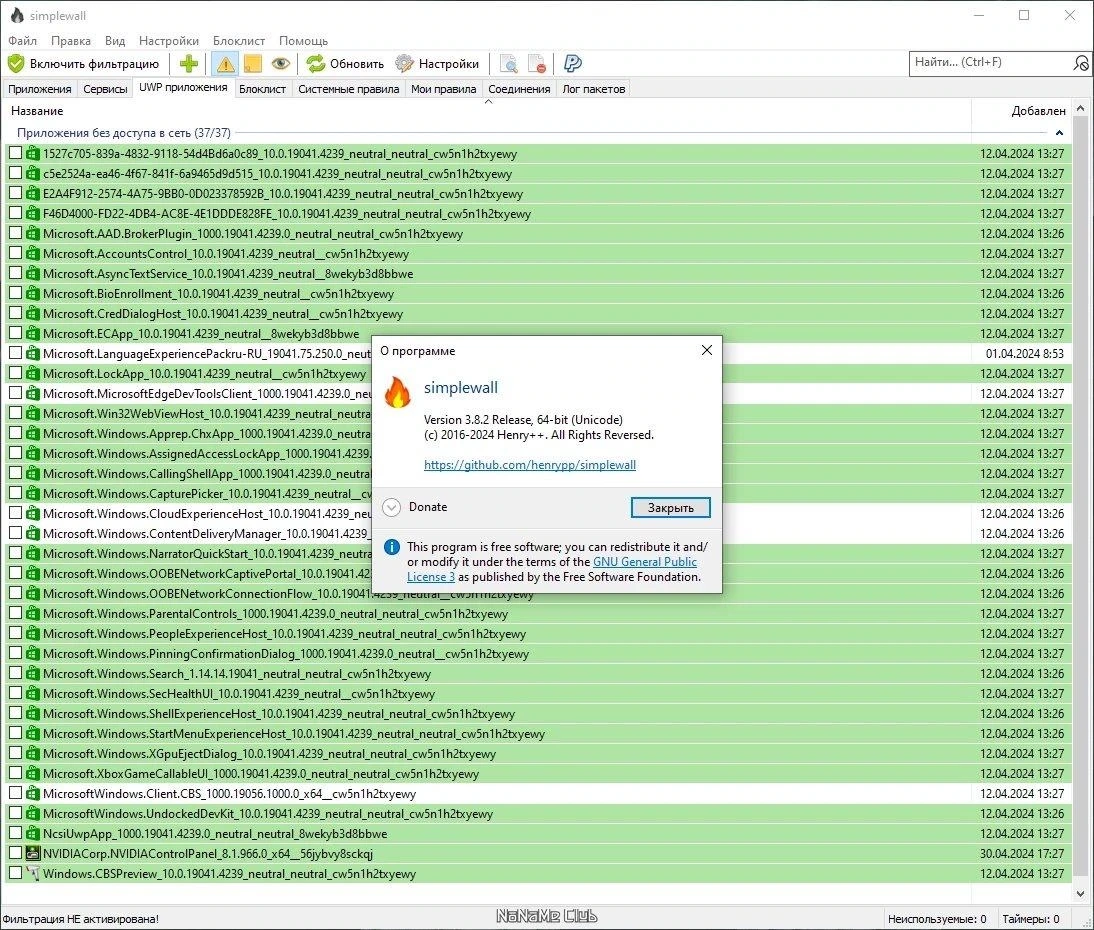This screenshot has height=930, width=1094.
Task: Check the Microsoft.AccountsControl checkbox
Action: click(15, 253)
